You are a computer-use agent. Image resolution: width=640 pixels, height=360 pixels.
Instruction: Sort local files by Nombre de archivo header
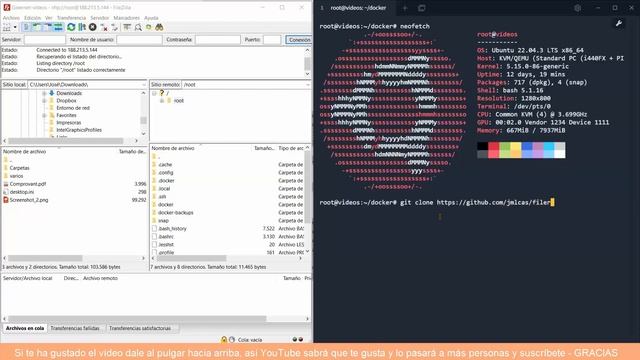pyautogui.click(x=24, y=151)
